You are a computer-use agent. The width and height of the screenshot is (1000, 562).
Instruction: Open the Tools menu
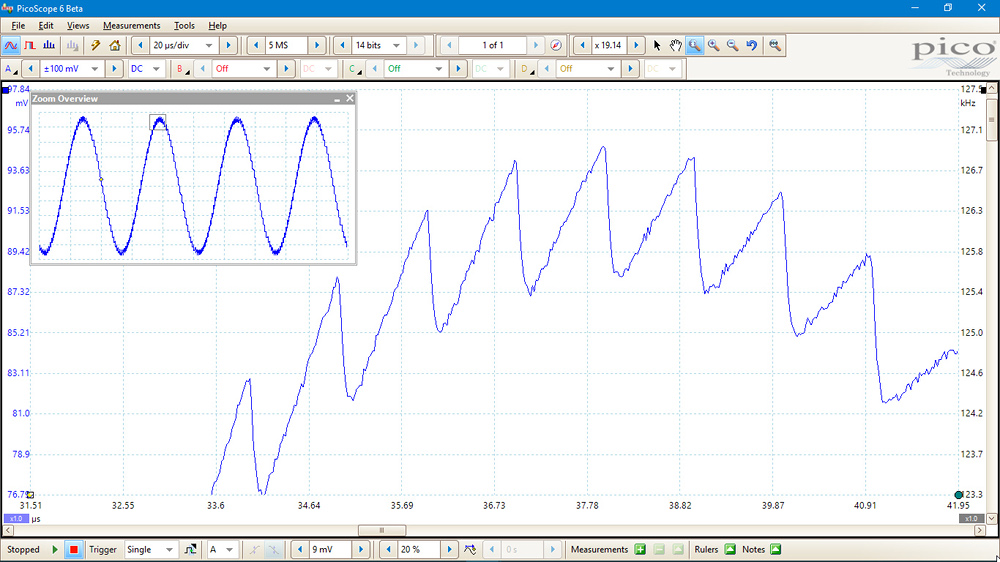point(184,26)
